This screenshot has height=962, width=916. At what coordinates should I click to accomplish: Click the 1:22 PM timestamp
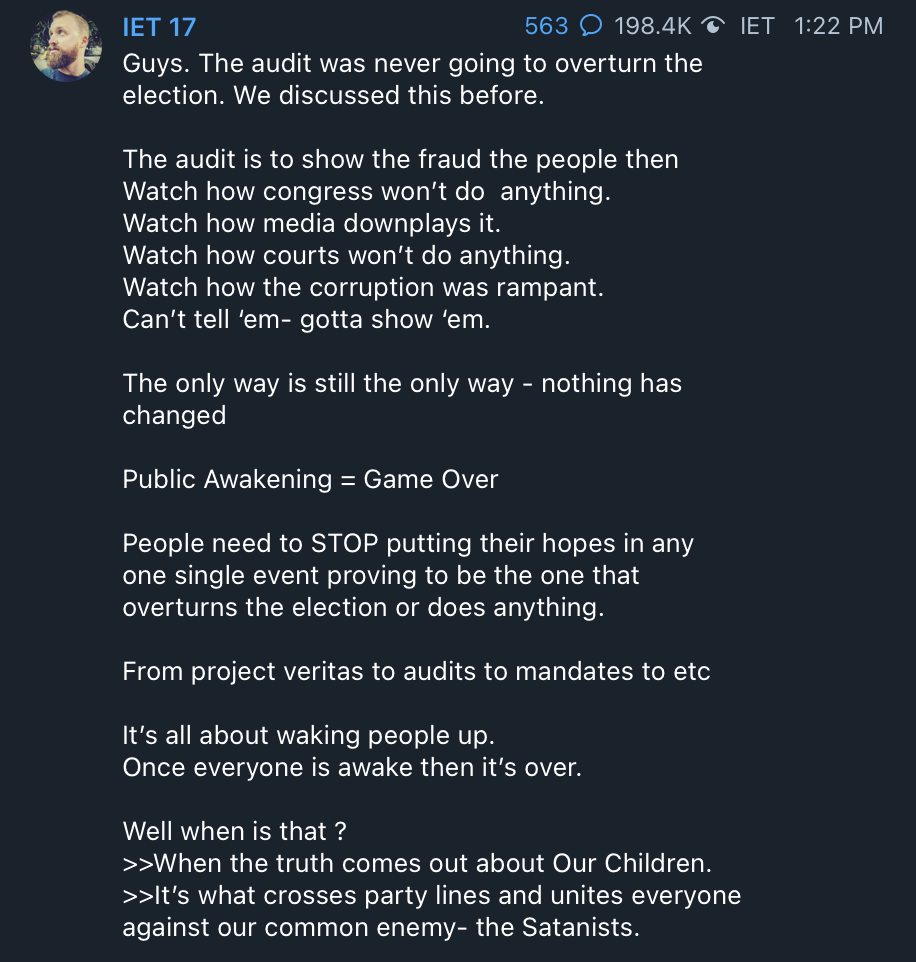pos(838,26)
